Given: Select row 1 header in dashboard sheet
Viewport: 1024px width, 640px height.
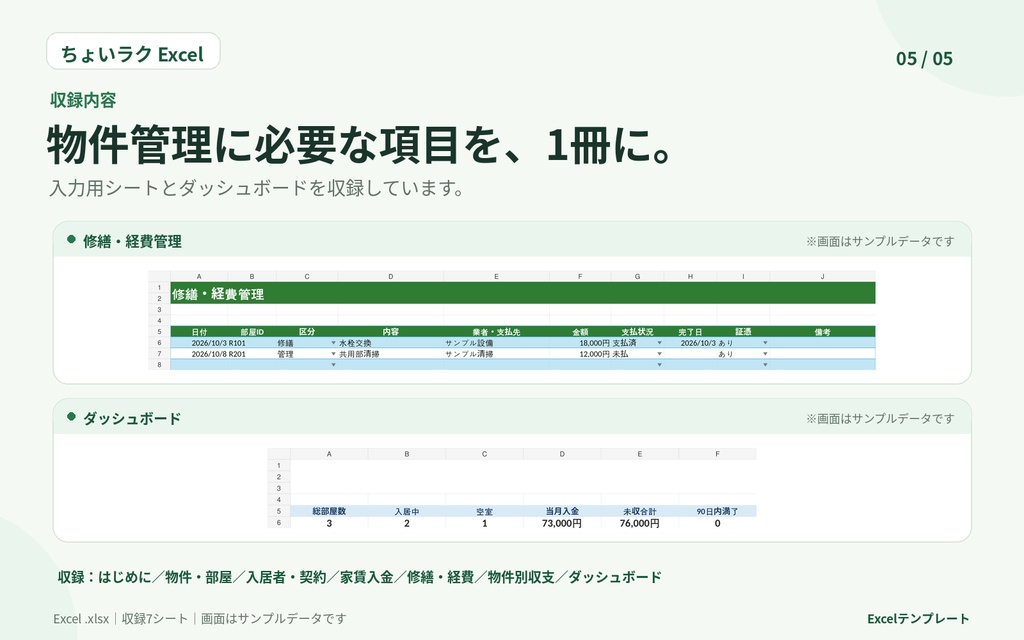Looking at the screenshot, I should coord(279,466).
